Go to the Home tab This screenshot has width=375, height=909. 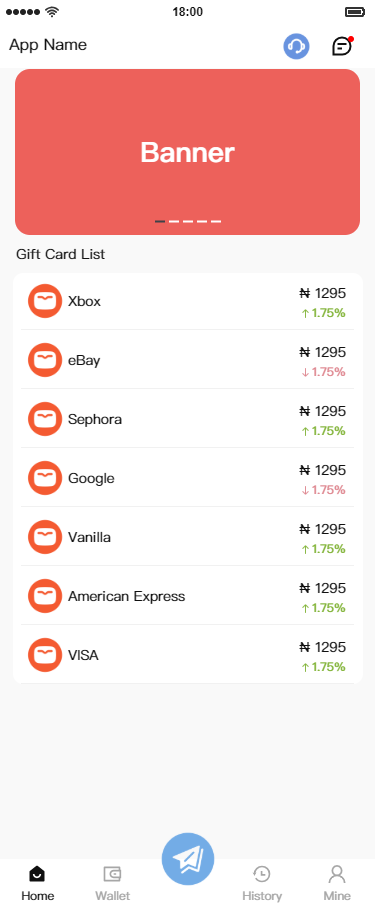pyautogui.click(x=38, y=883)
